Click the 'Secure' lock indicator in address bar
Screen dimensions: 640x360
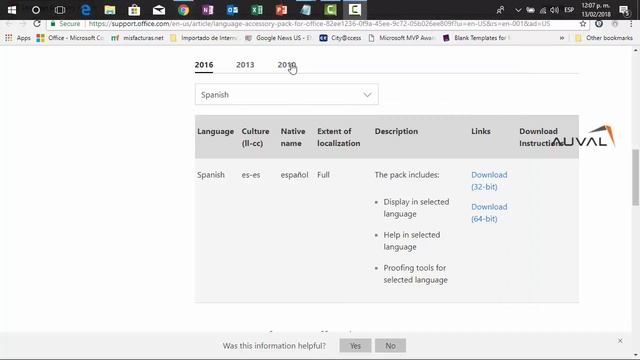click(65, 24)
